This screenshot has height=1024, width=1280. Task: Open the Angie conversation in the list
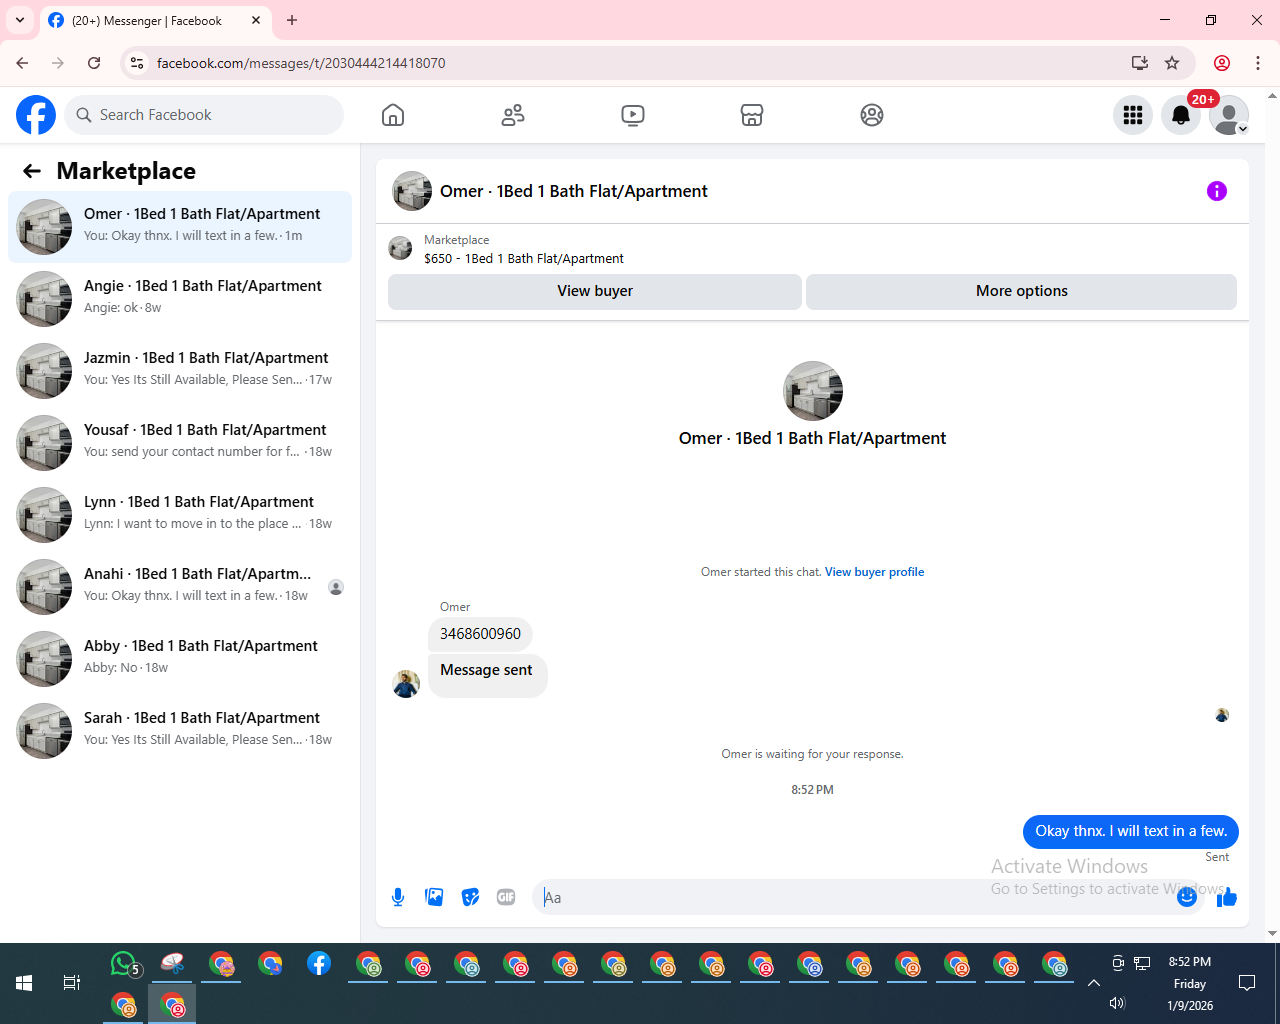point(180,299)
